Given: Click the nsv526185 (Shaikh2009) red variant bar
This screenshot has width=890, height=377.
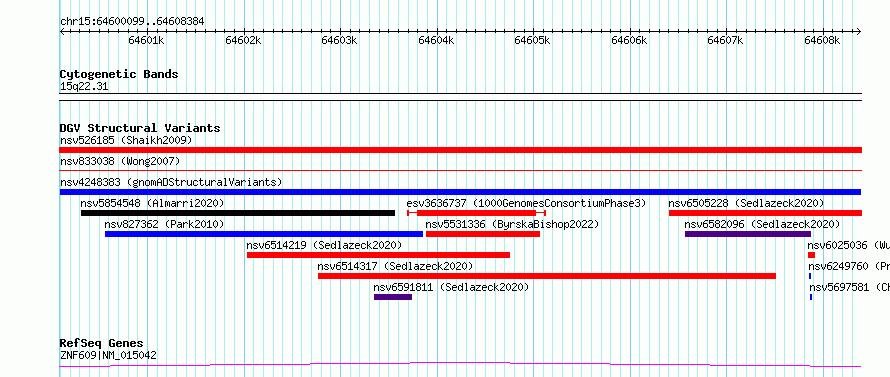Looking at the screenshot, I should pyautogui.click(x=460, y=150).
